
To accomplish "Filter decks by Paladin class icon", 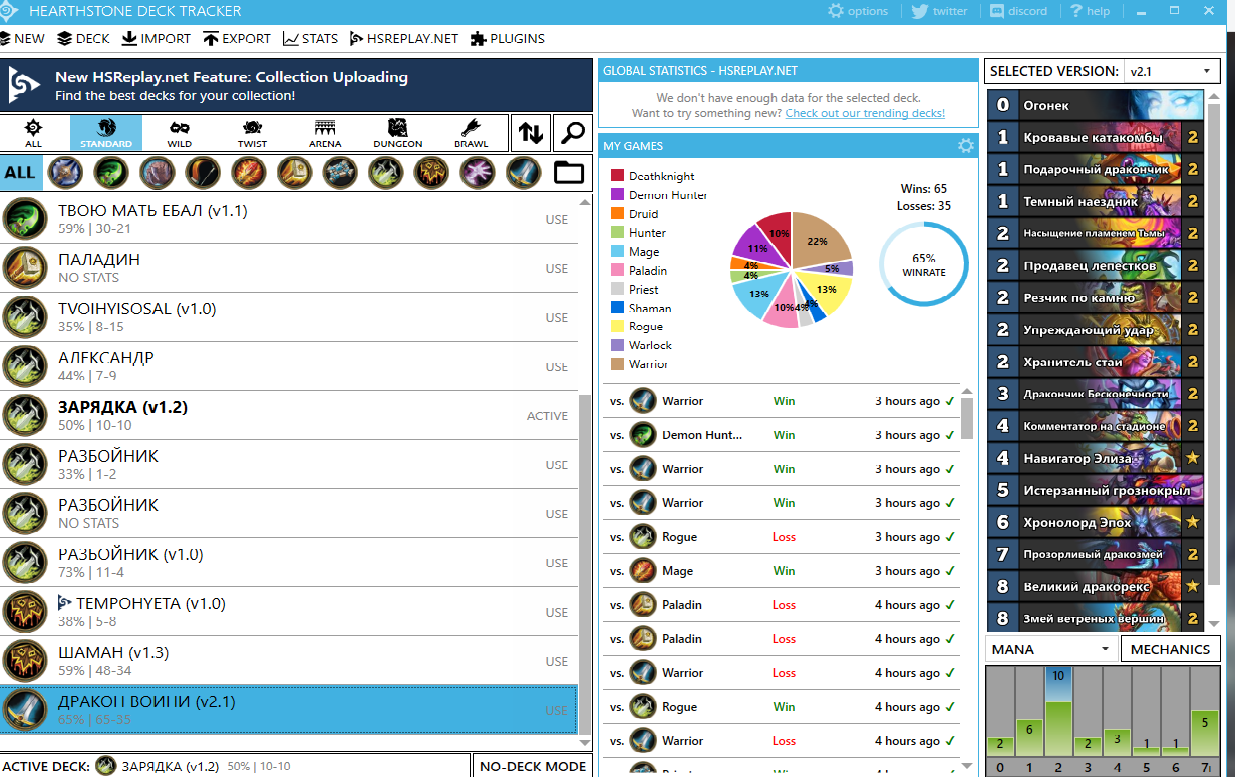I will click(x=294, y=172).
